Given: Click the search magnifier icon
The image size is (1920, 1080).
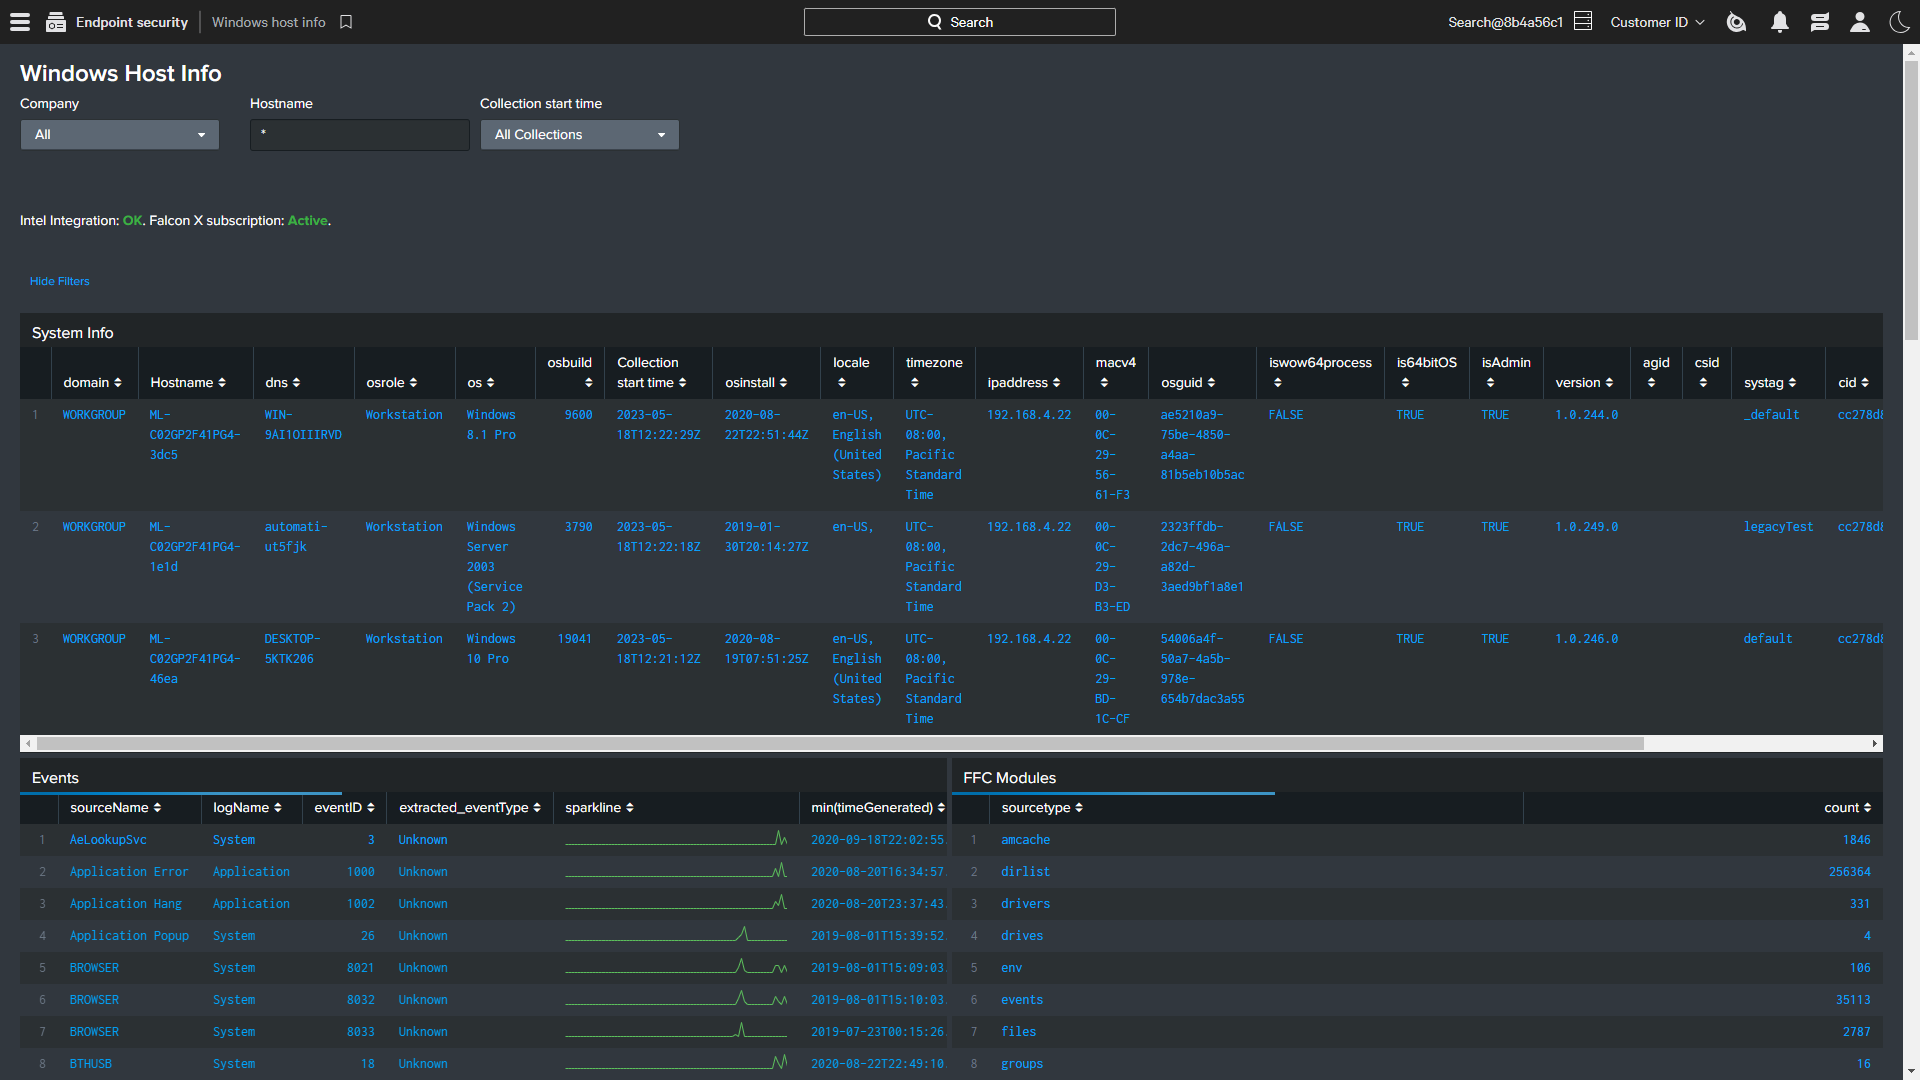Looking at the screenshot, I should 935,22.
